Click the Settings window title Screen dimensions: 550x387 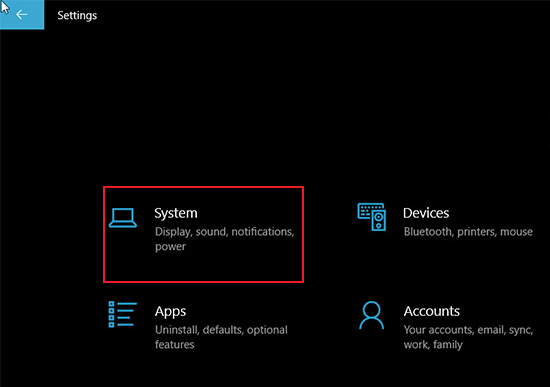(x=77, y=15)
